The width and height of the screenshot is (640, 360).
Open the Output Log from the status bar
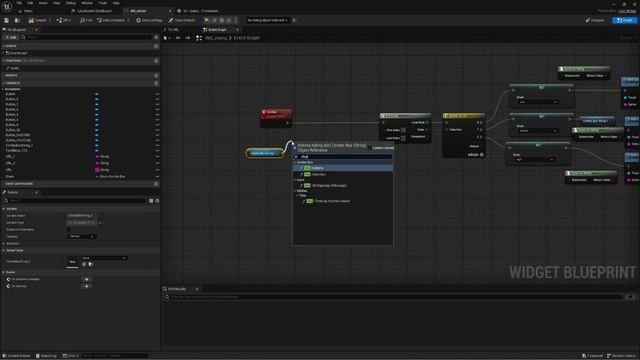46,356
